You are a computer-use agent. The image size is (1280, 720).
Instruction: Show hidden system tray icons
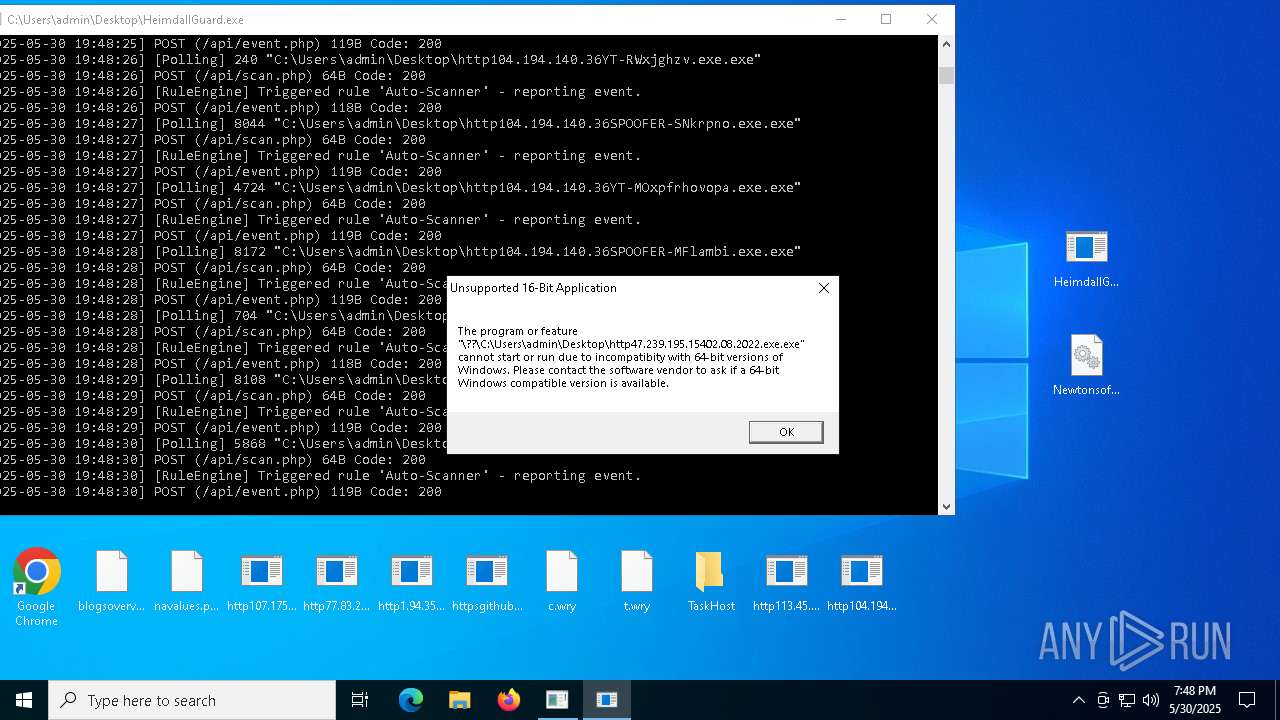1078,700
